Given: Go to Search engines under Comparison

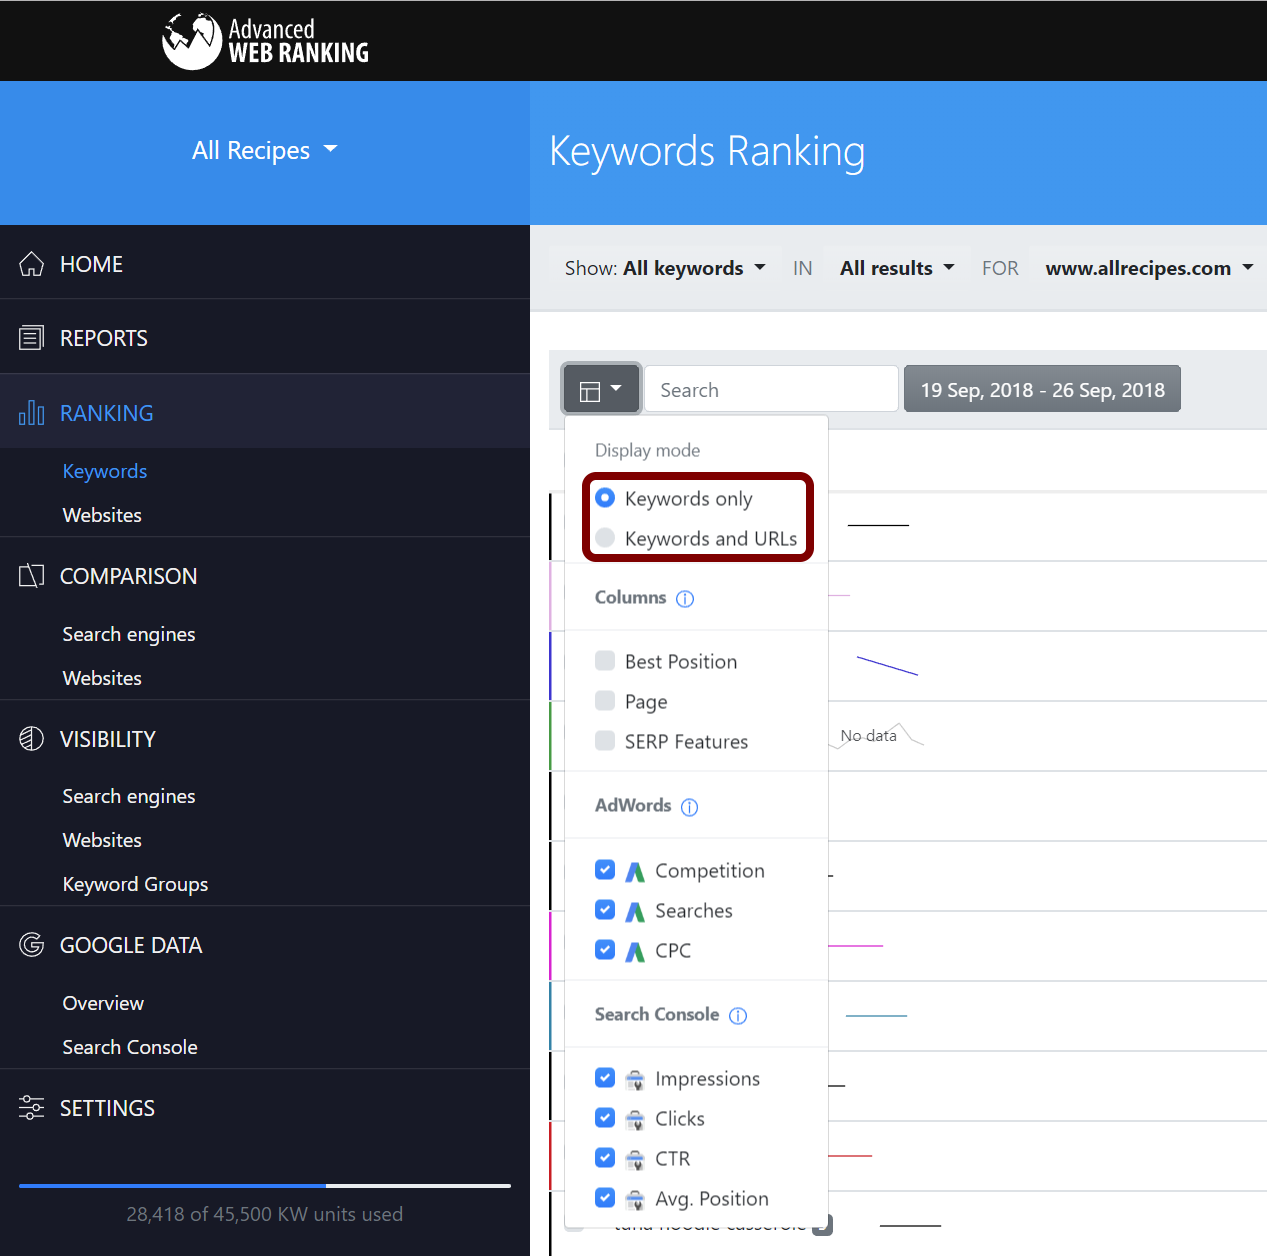Looking at the screenshot, I should click(x=129, y=634).
